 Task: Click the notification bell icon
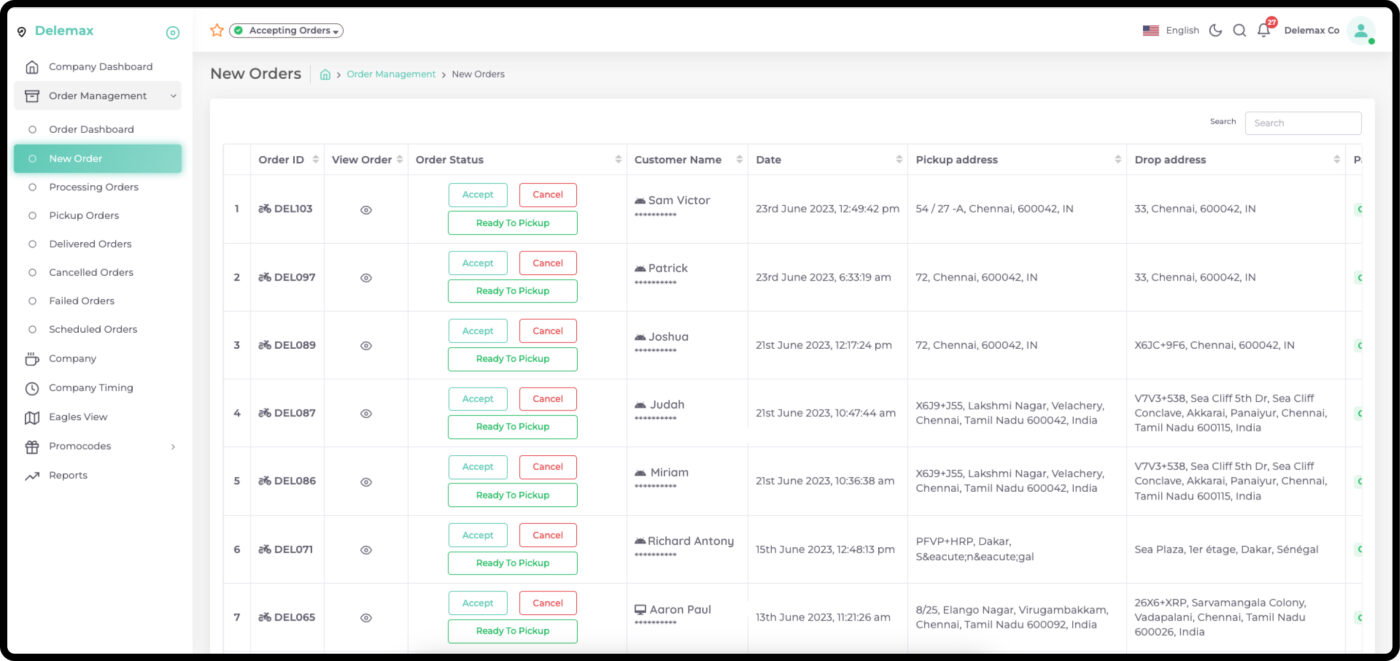pos(1263,31)
